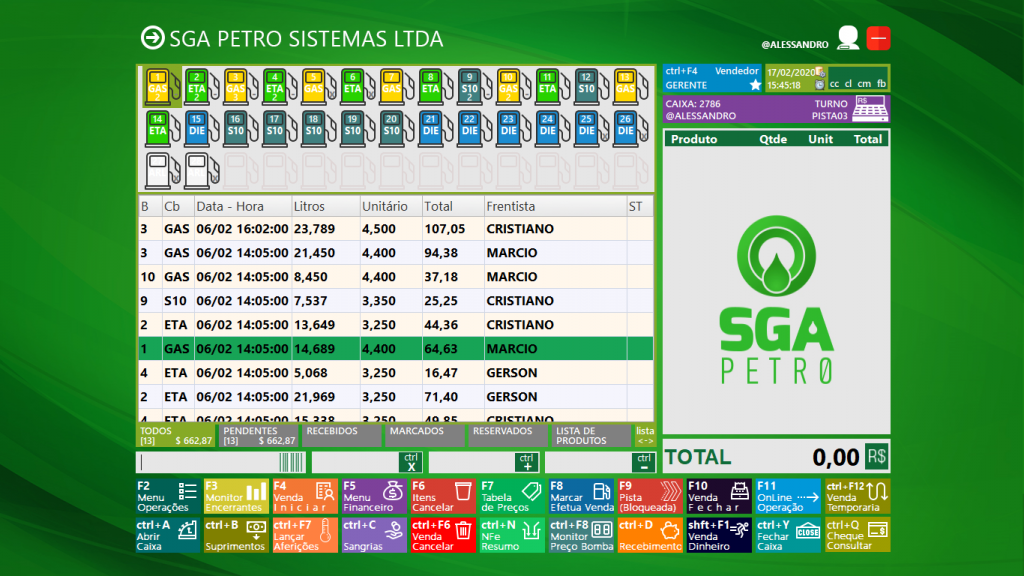Open F7 Tabela de Preços

point(512,496)
